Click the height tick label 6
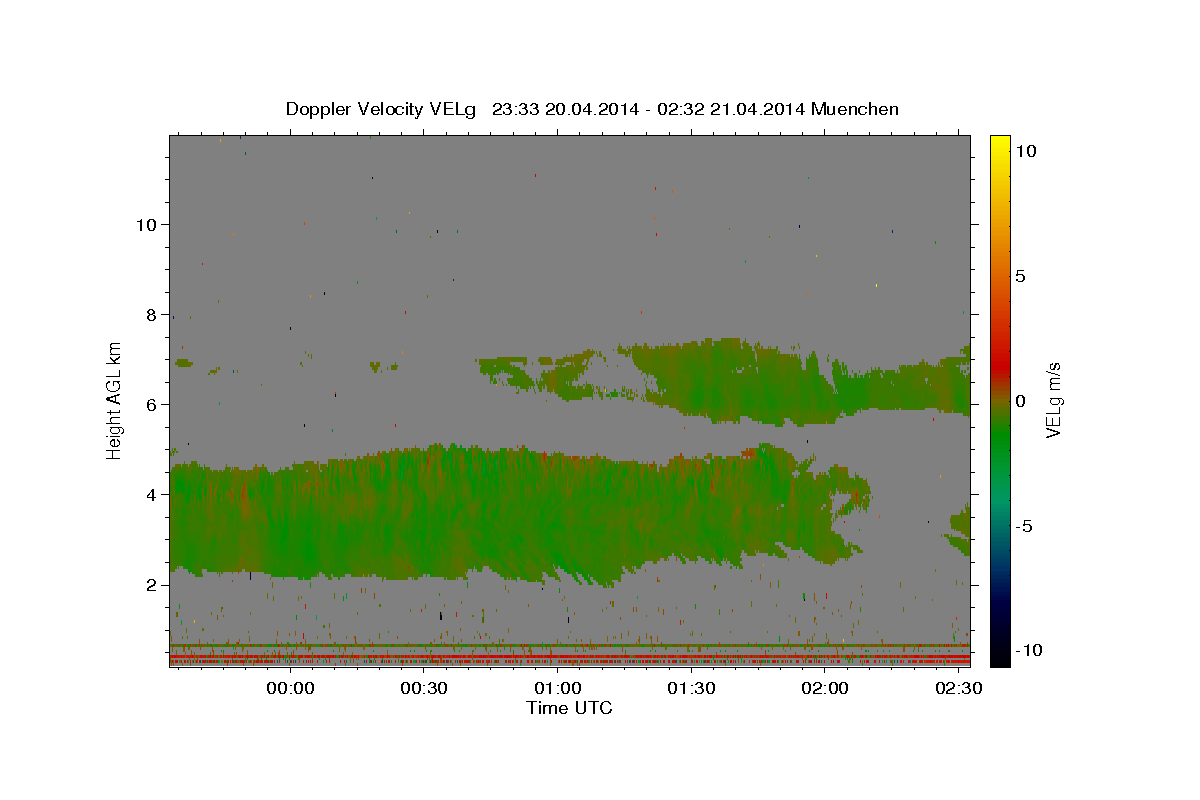1200x800 pixels. point(150,405)
